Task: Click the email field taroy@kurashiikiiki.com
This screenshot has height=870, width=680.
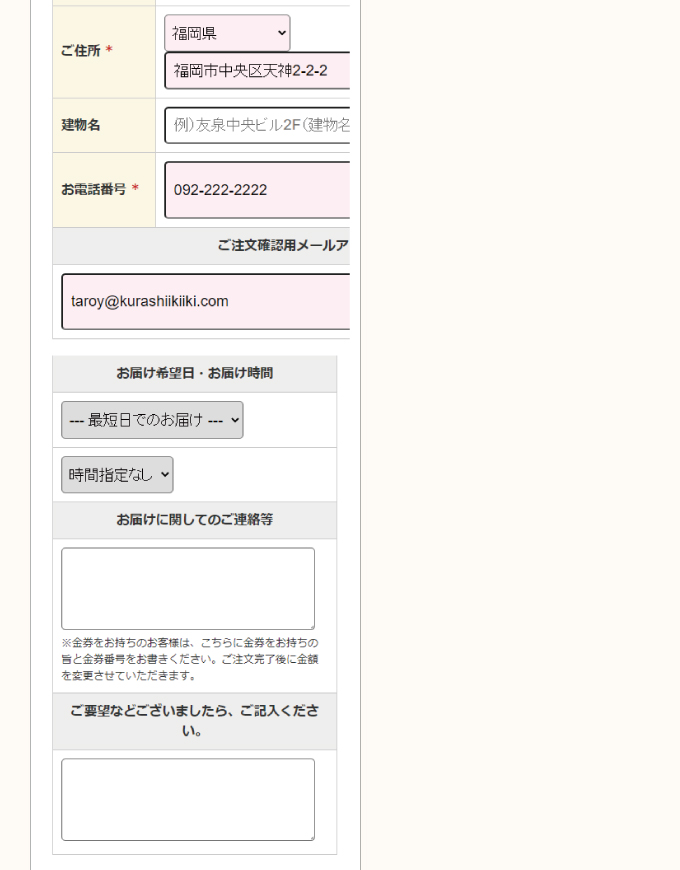Action: (x=206, y=301)
